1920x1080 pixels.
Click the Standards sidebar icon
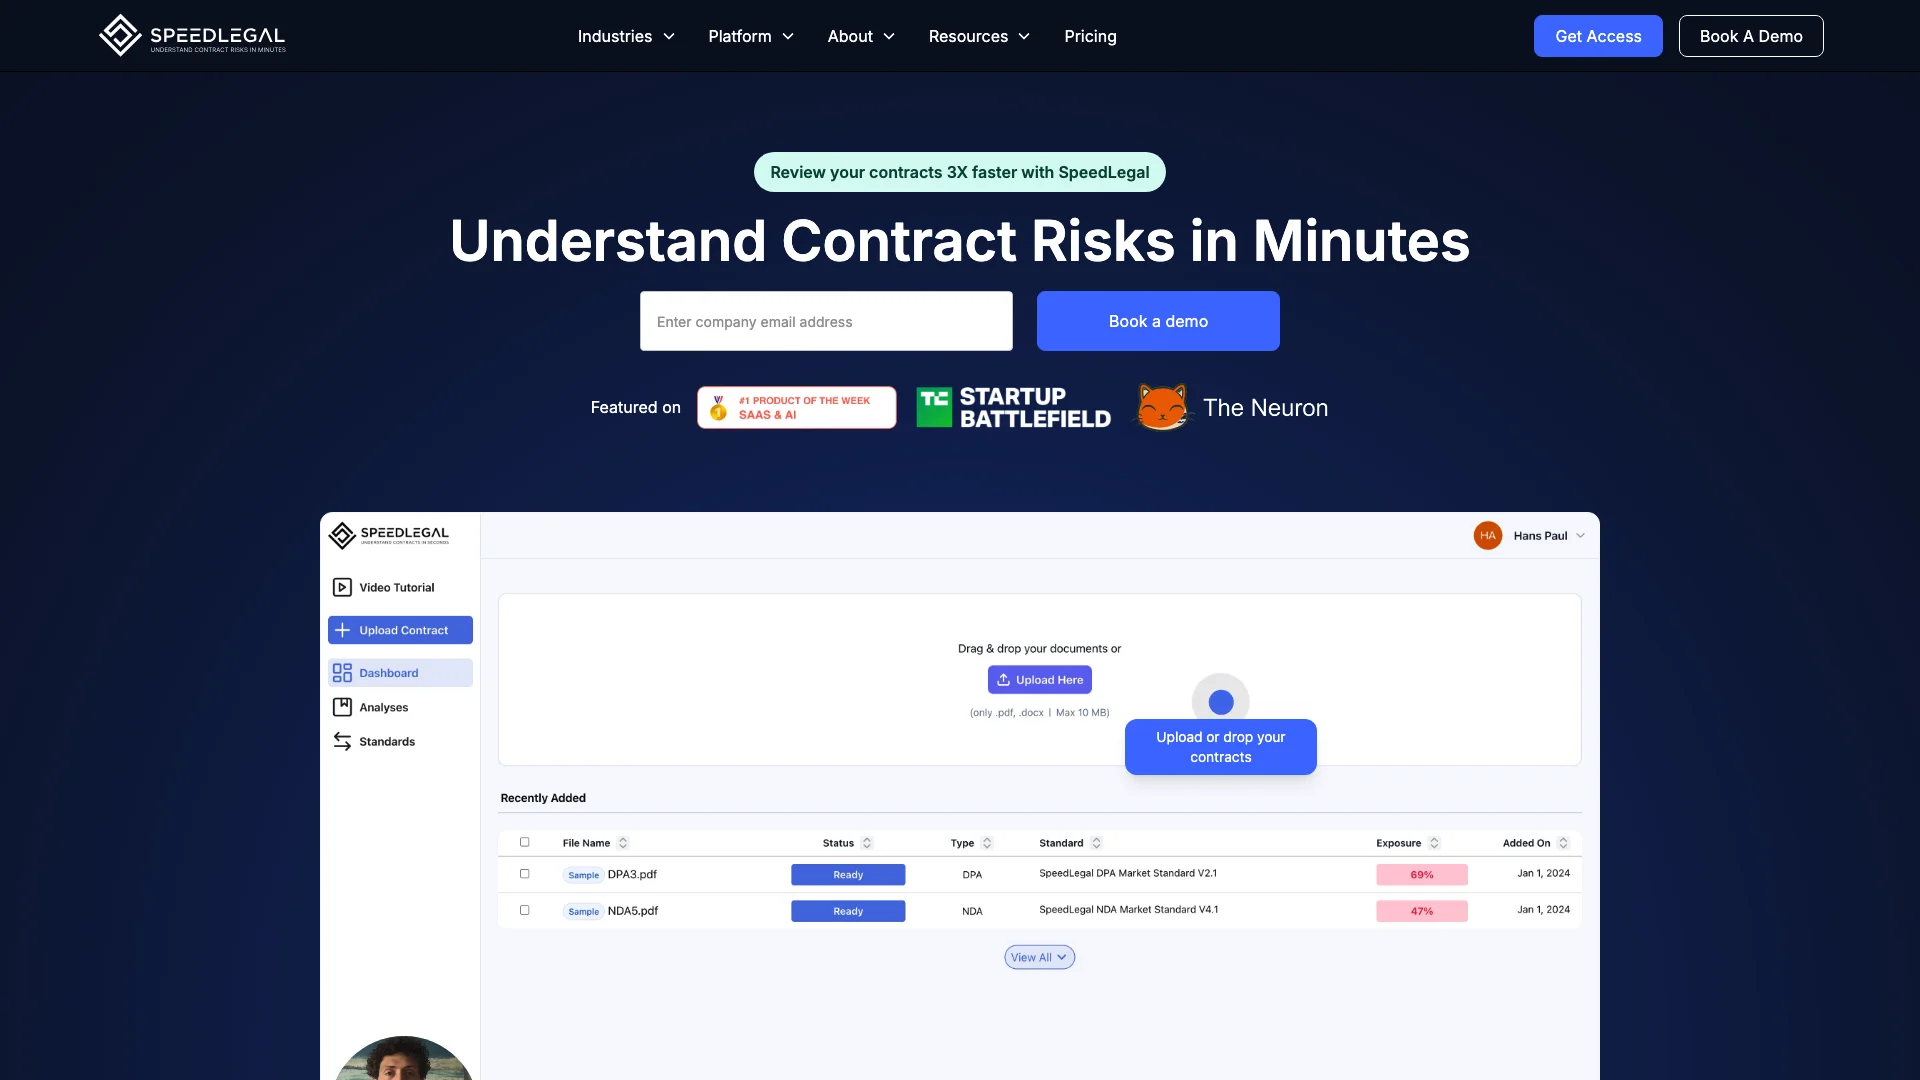pyautogui.click(x=342, y=741)
